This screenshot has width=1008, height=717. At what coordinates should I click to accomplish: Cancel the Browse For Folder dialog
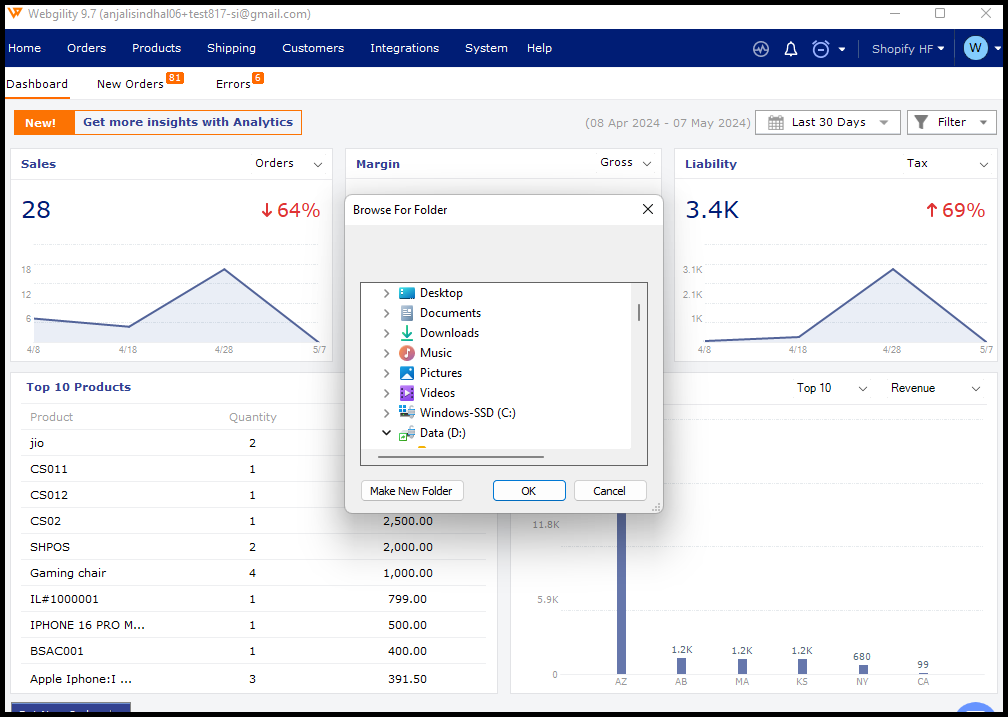pyautogui.click(x=609, y=491)
